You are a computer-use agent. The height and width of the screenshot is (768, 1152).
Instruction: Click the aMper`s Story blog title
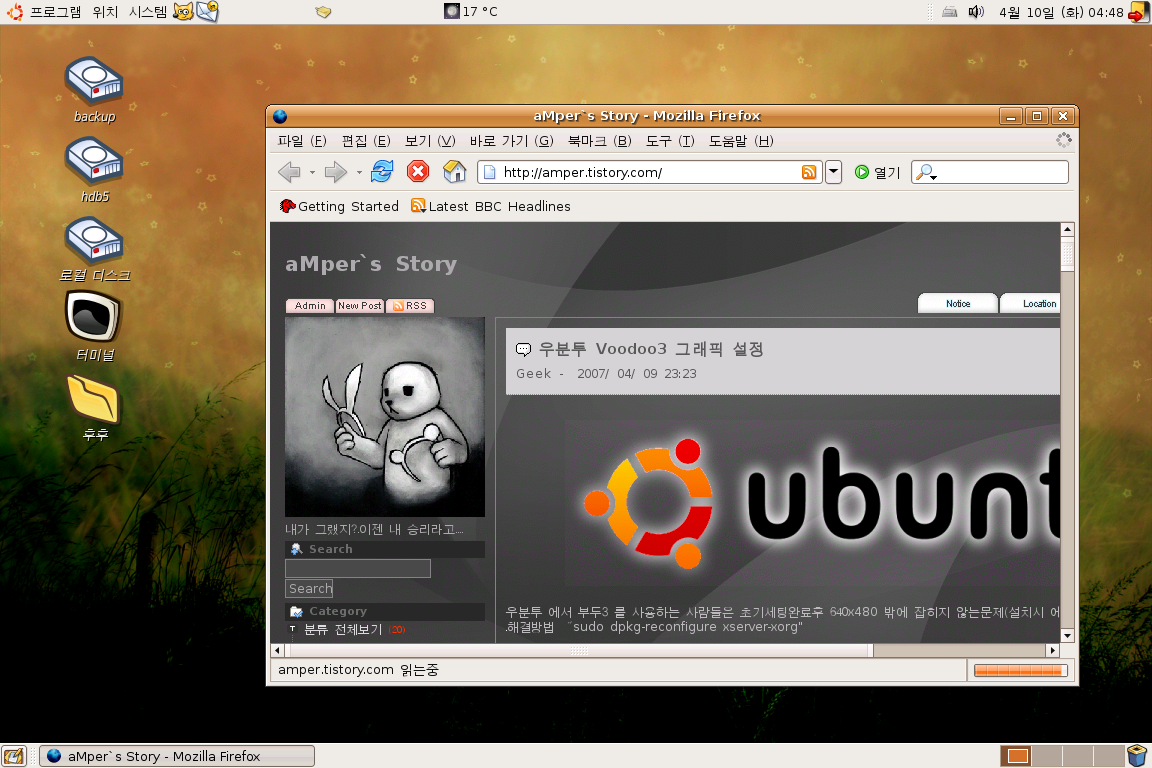[x=371, y=264]
